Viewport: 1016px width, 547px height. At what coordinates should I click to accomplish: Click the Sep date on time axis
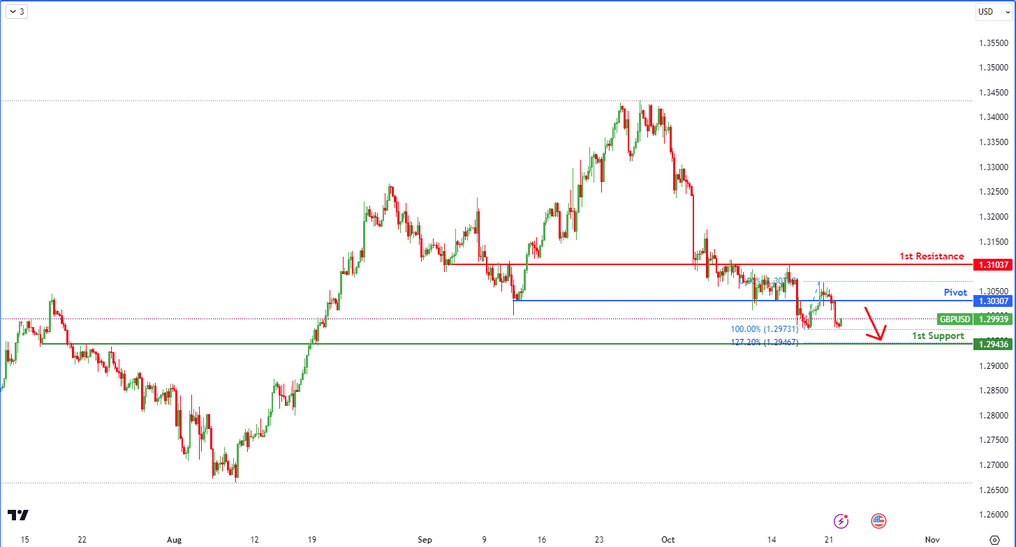point(424,540)
